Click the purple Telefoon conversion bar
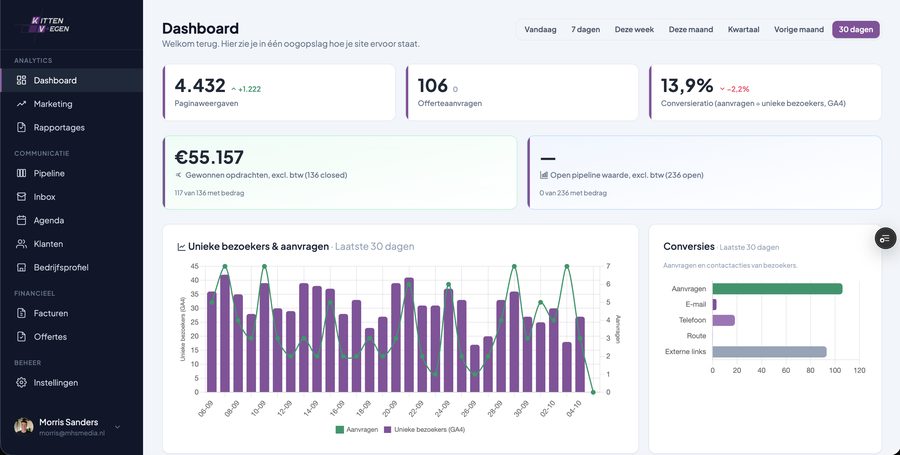Image resolution: width=900 pixels, height=455 pixels. coord(723,320)
